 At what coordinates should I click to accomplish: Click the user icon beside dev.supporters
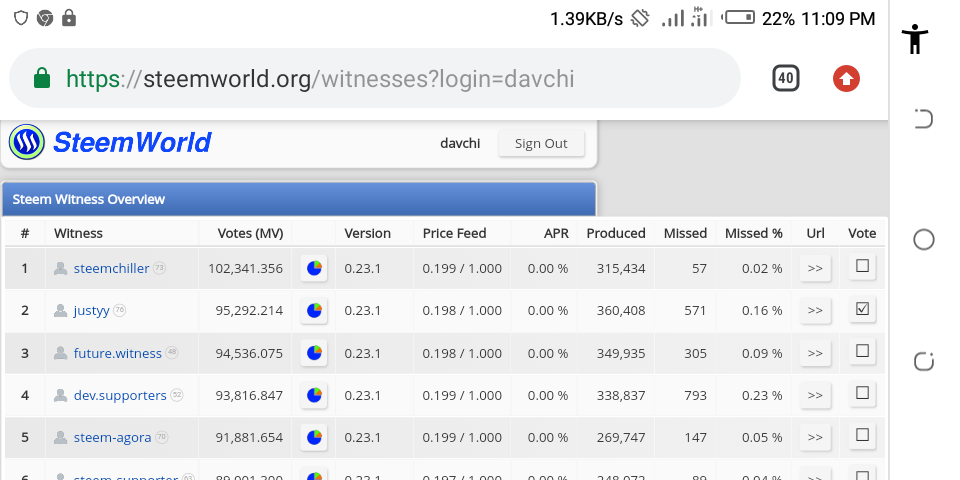pos(61,395)
